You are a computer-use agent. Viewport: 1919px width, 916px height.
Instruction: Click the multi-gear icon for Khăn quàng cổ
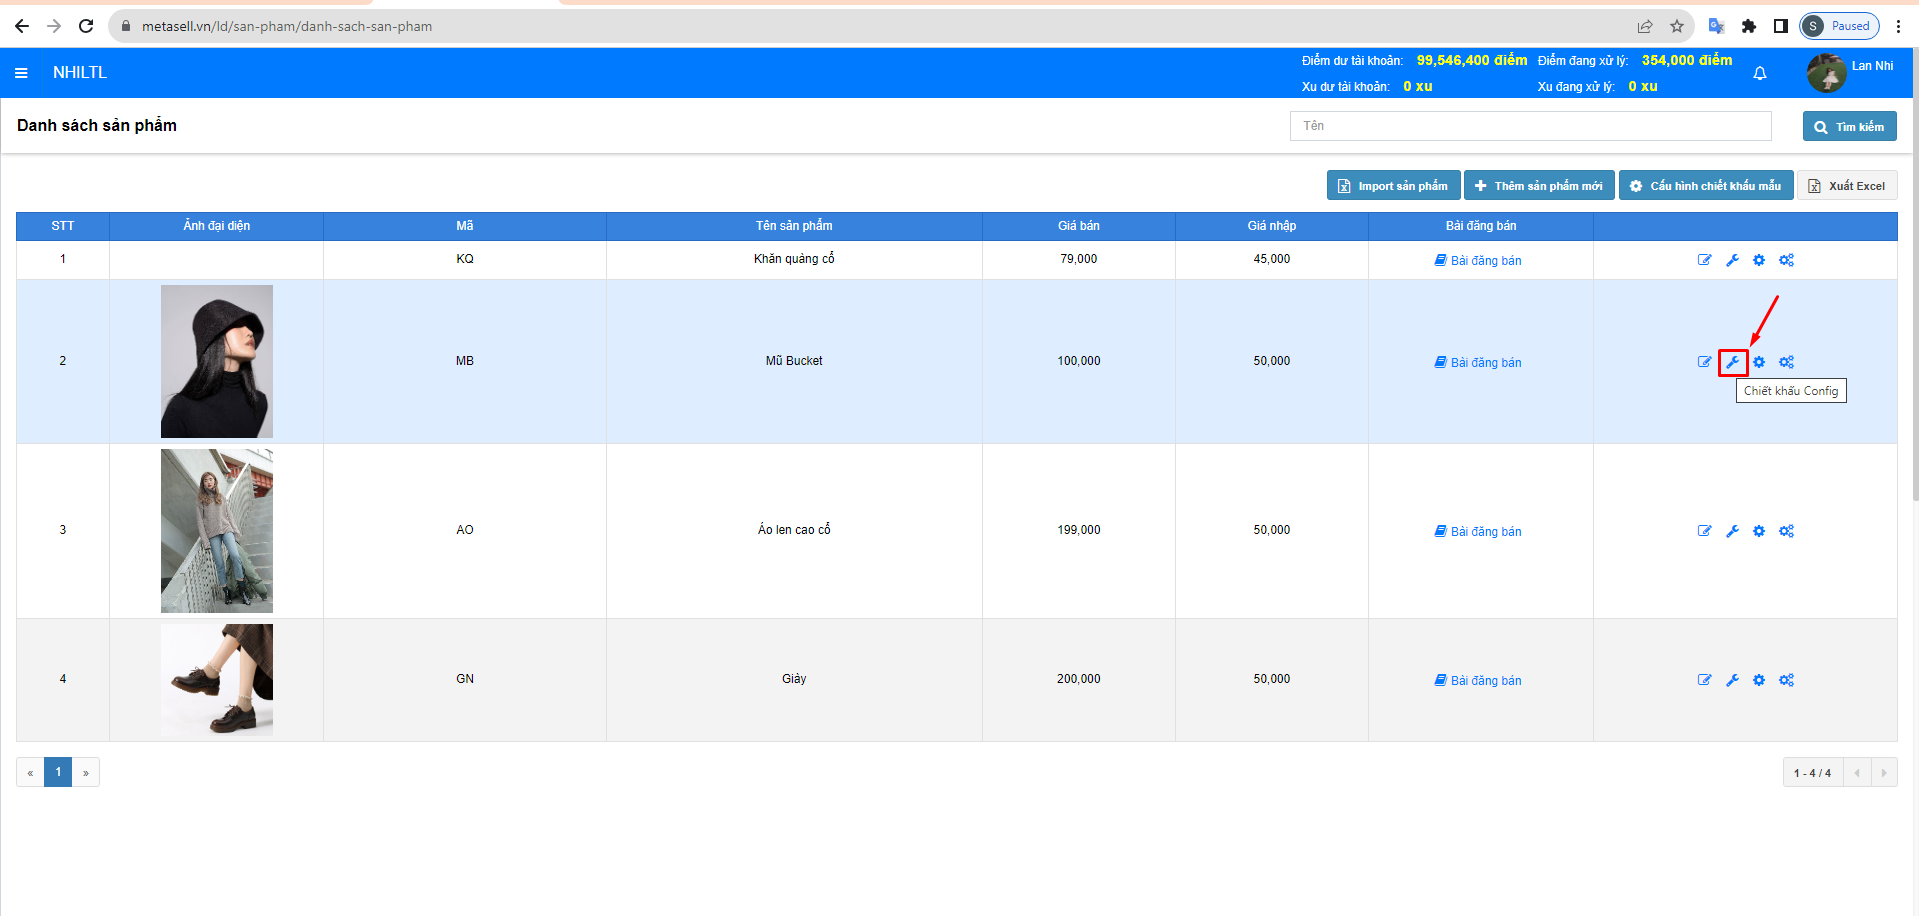[x=1786, y=260]
